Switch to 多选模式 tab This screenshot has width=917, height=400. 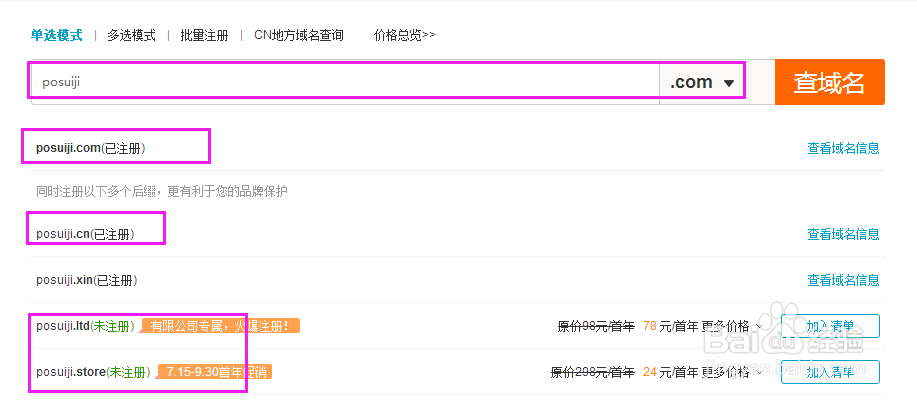pyautogui.click(x=131, y=35)
